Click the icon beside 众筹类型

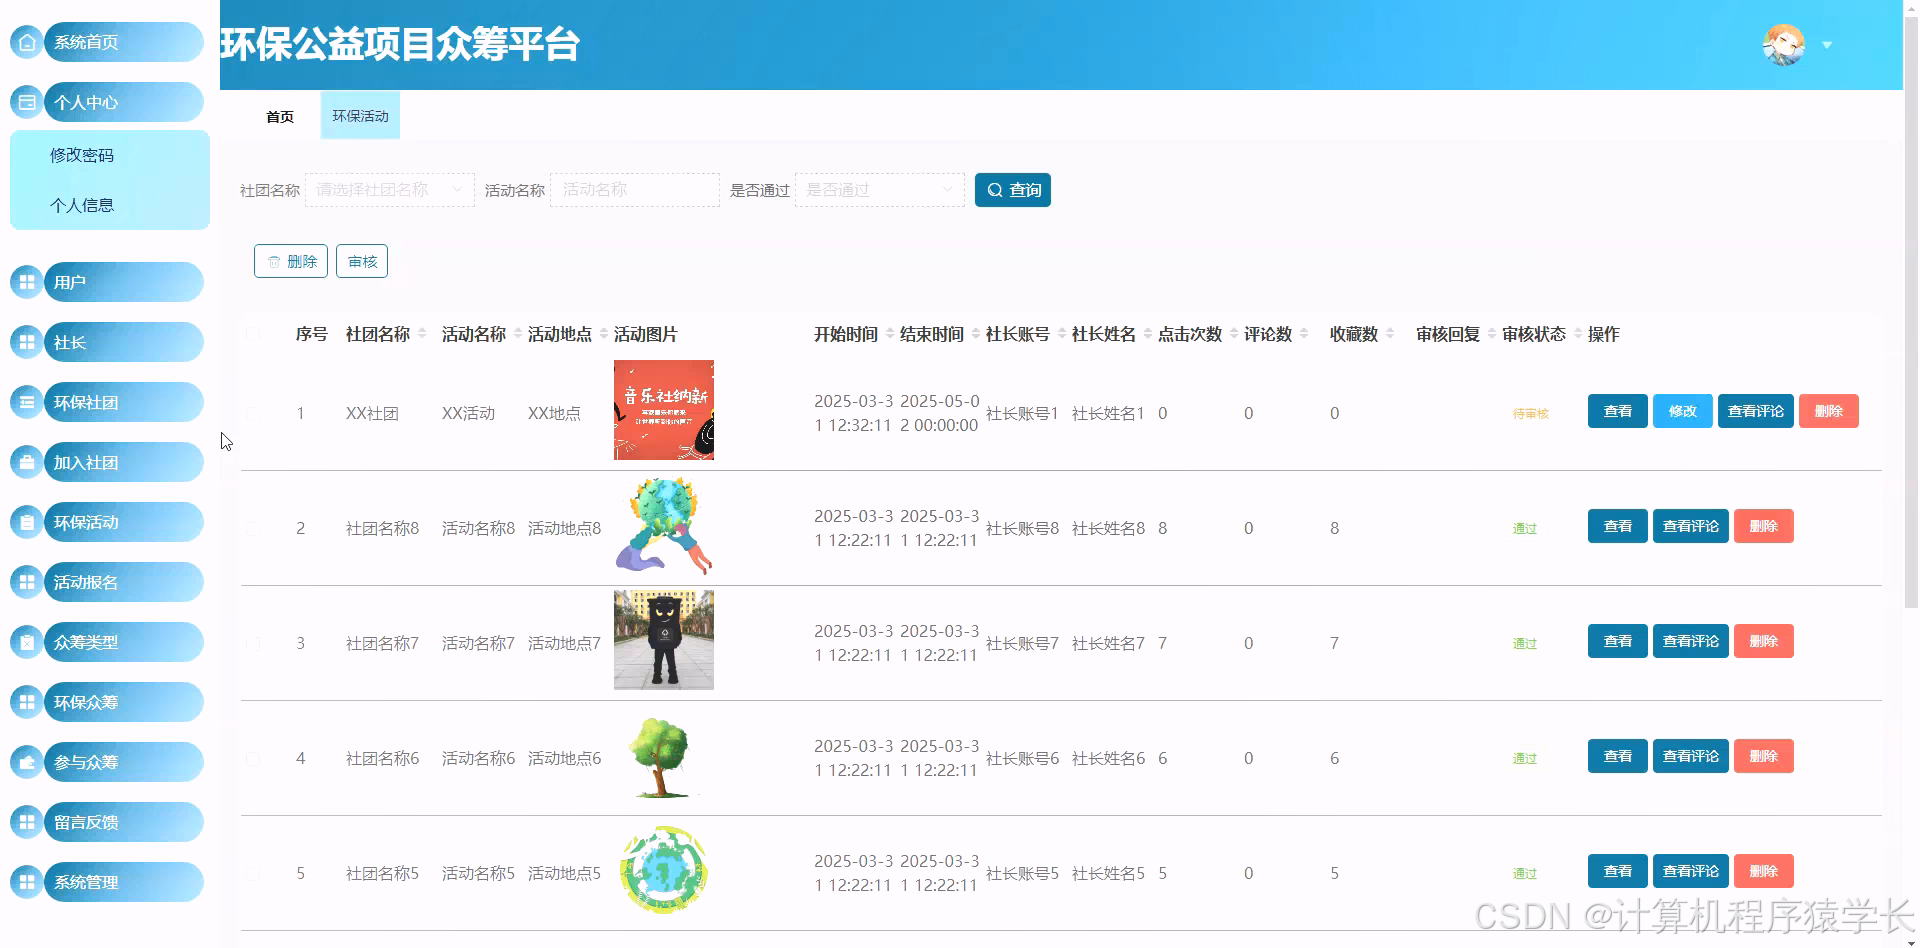pyautogui.click(x=27, y=642)
